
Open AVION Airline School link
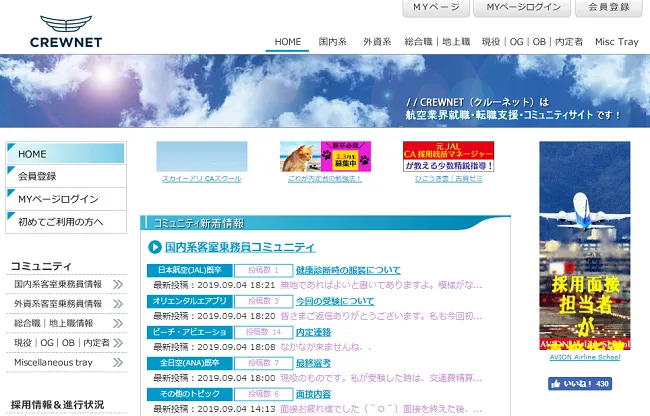[585, 357]
